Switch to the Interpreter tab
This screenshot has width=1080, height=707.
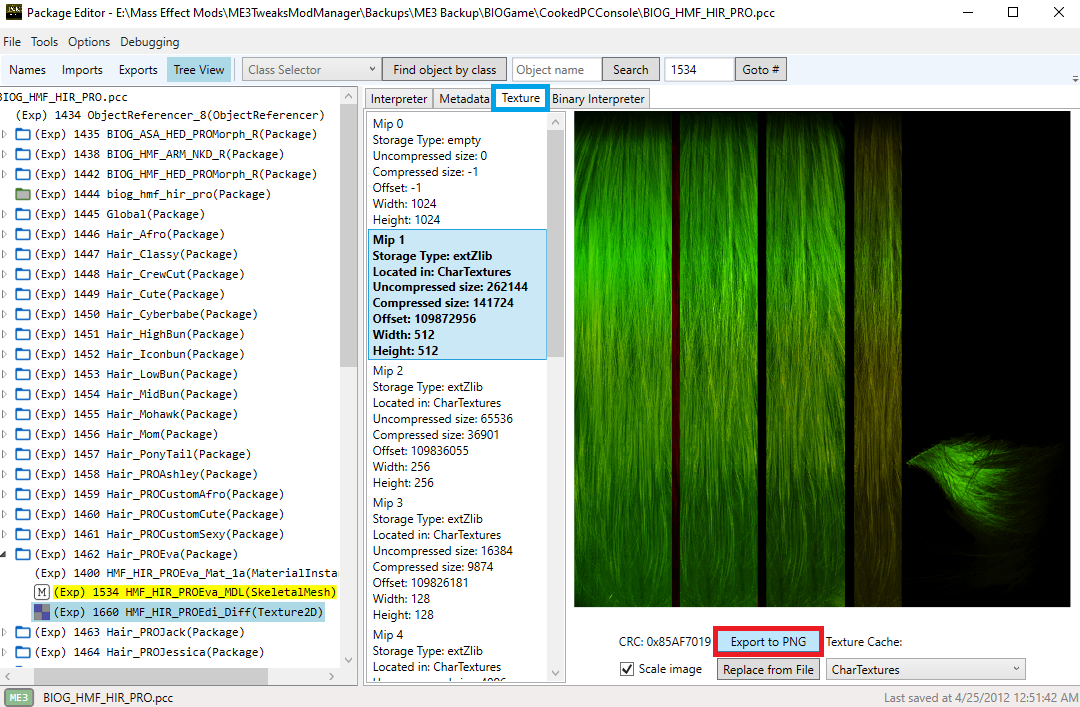coord(399,99)
